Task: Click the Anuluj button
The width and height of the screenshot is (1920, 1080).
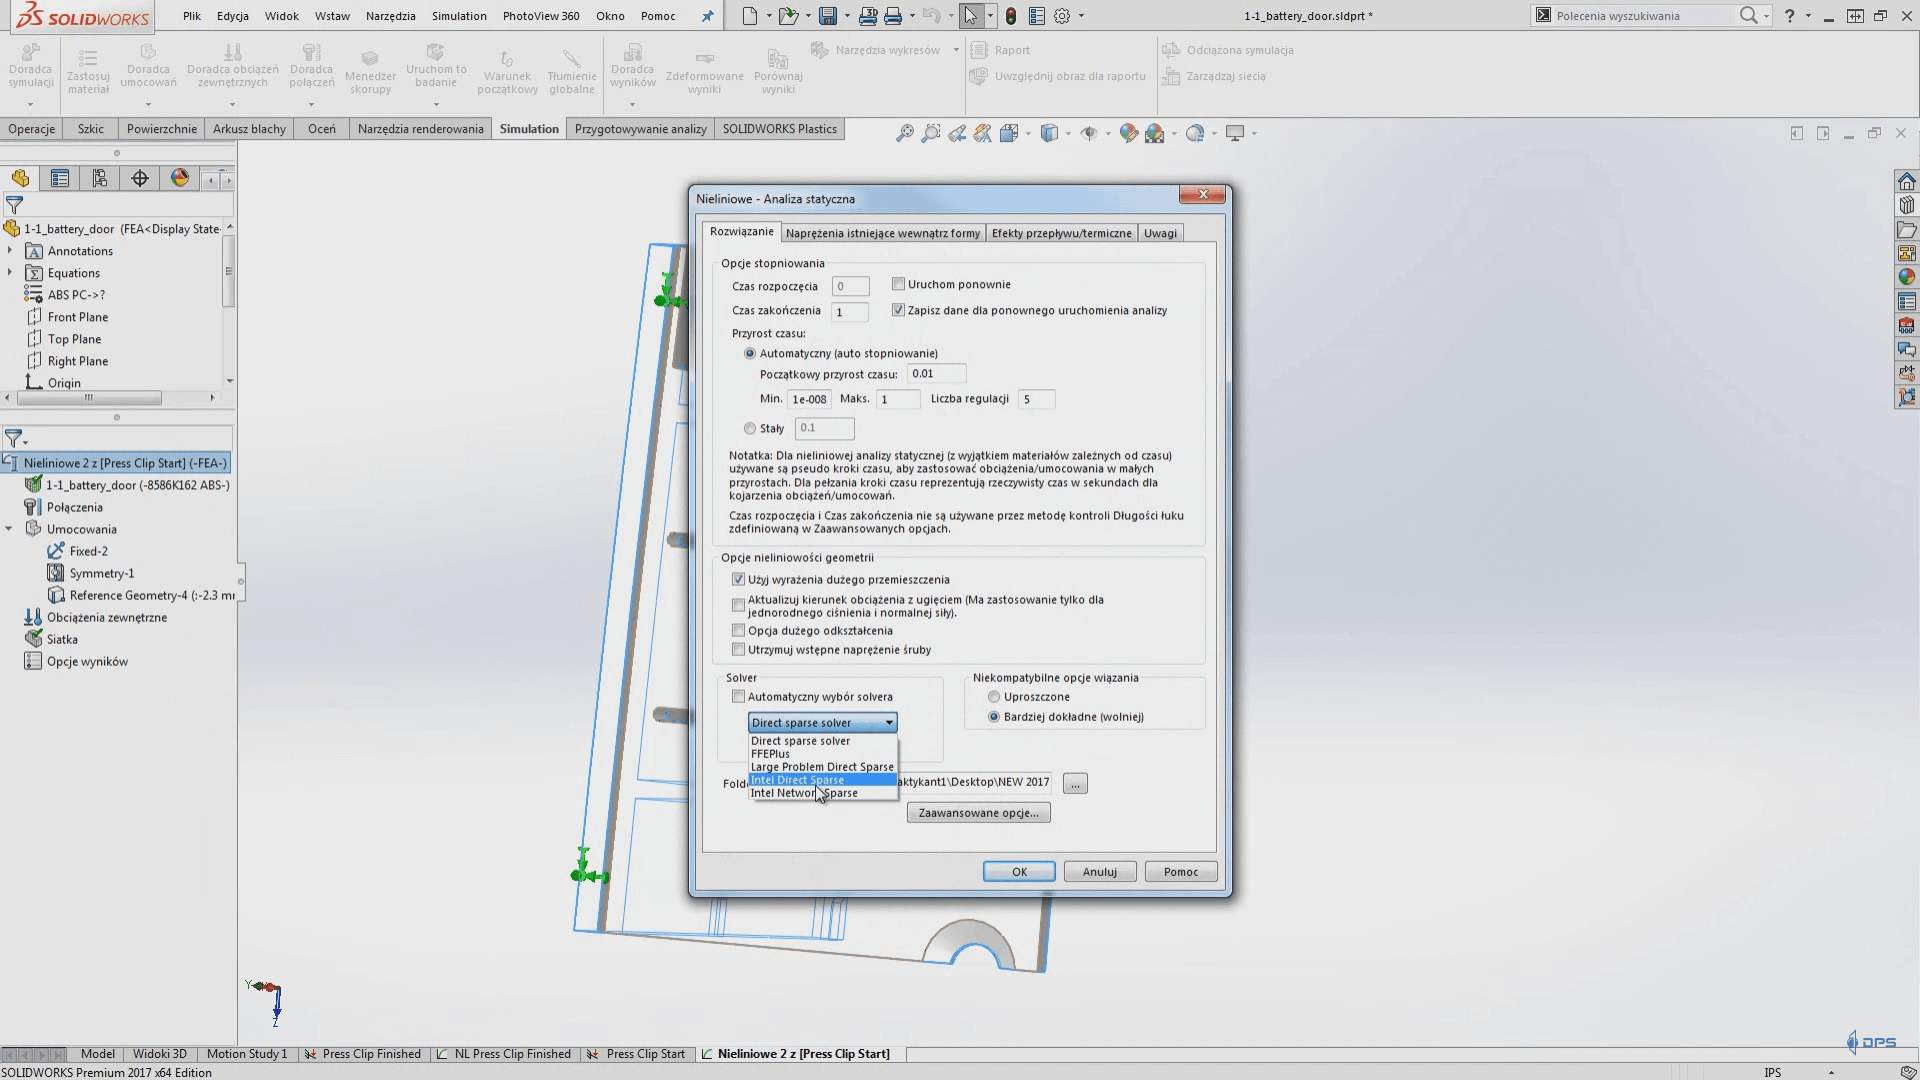Action: (x=1099, y=872)
